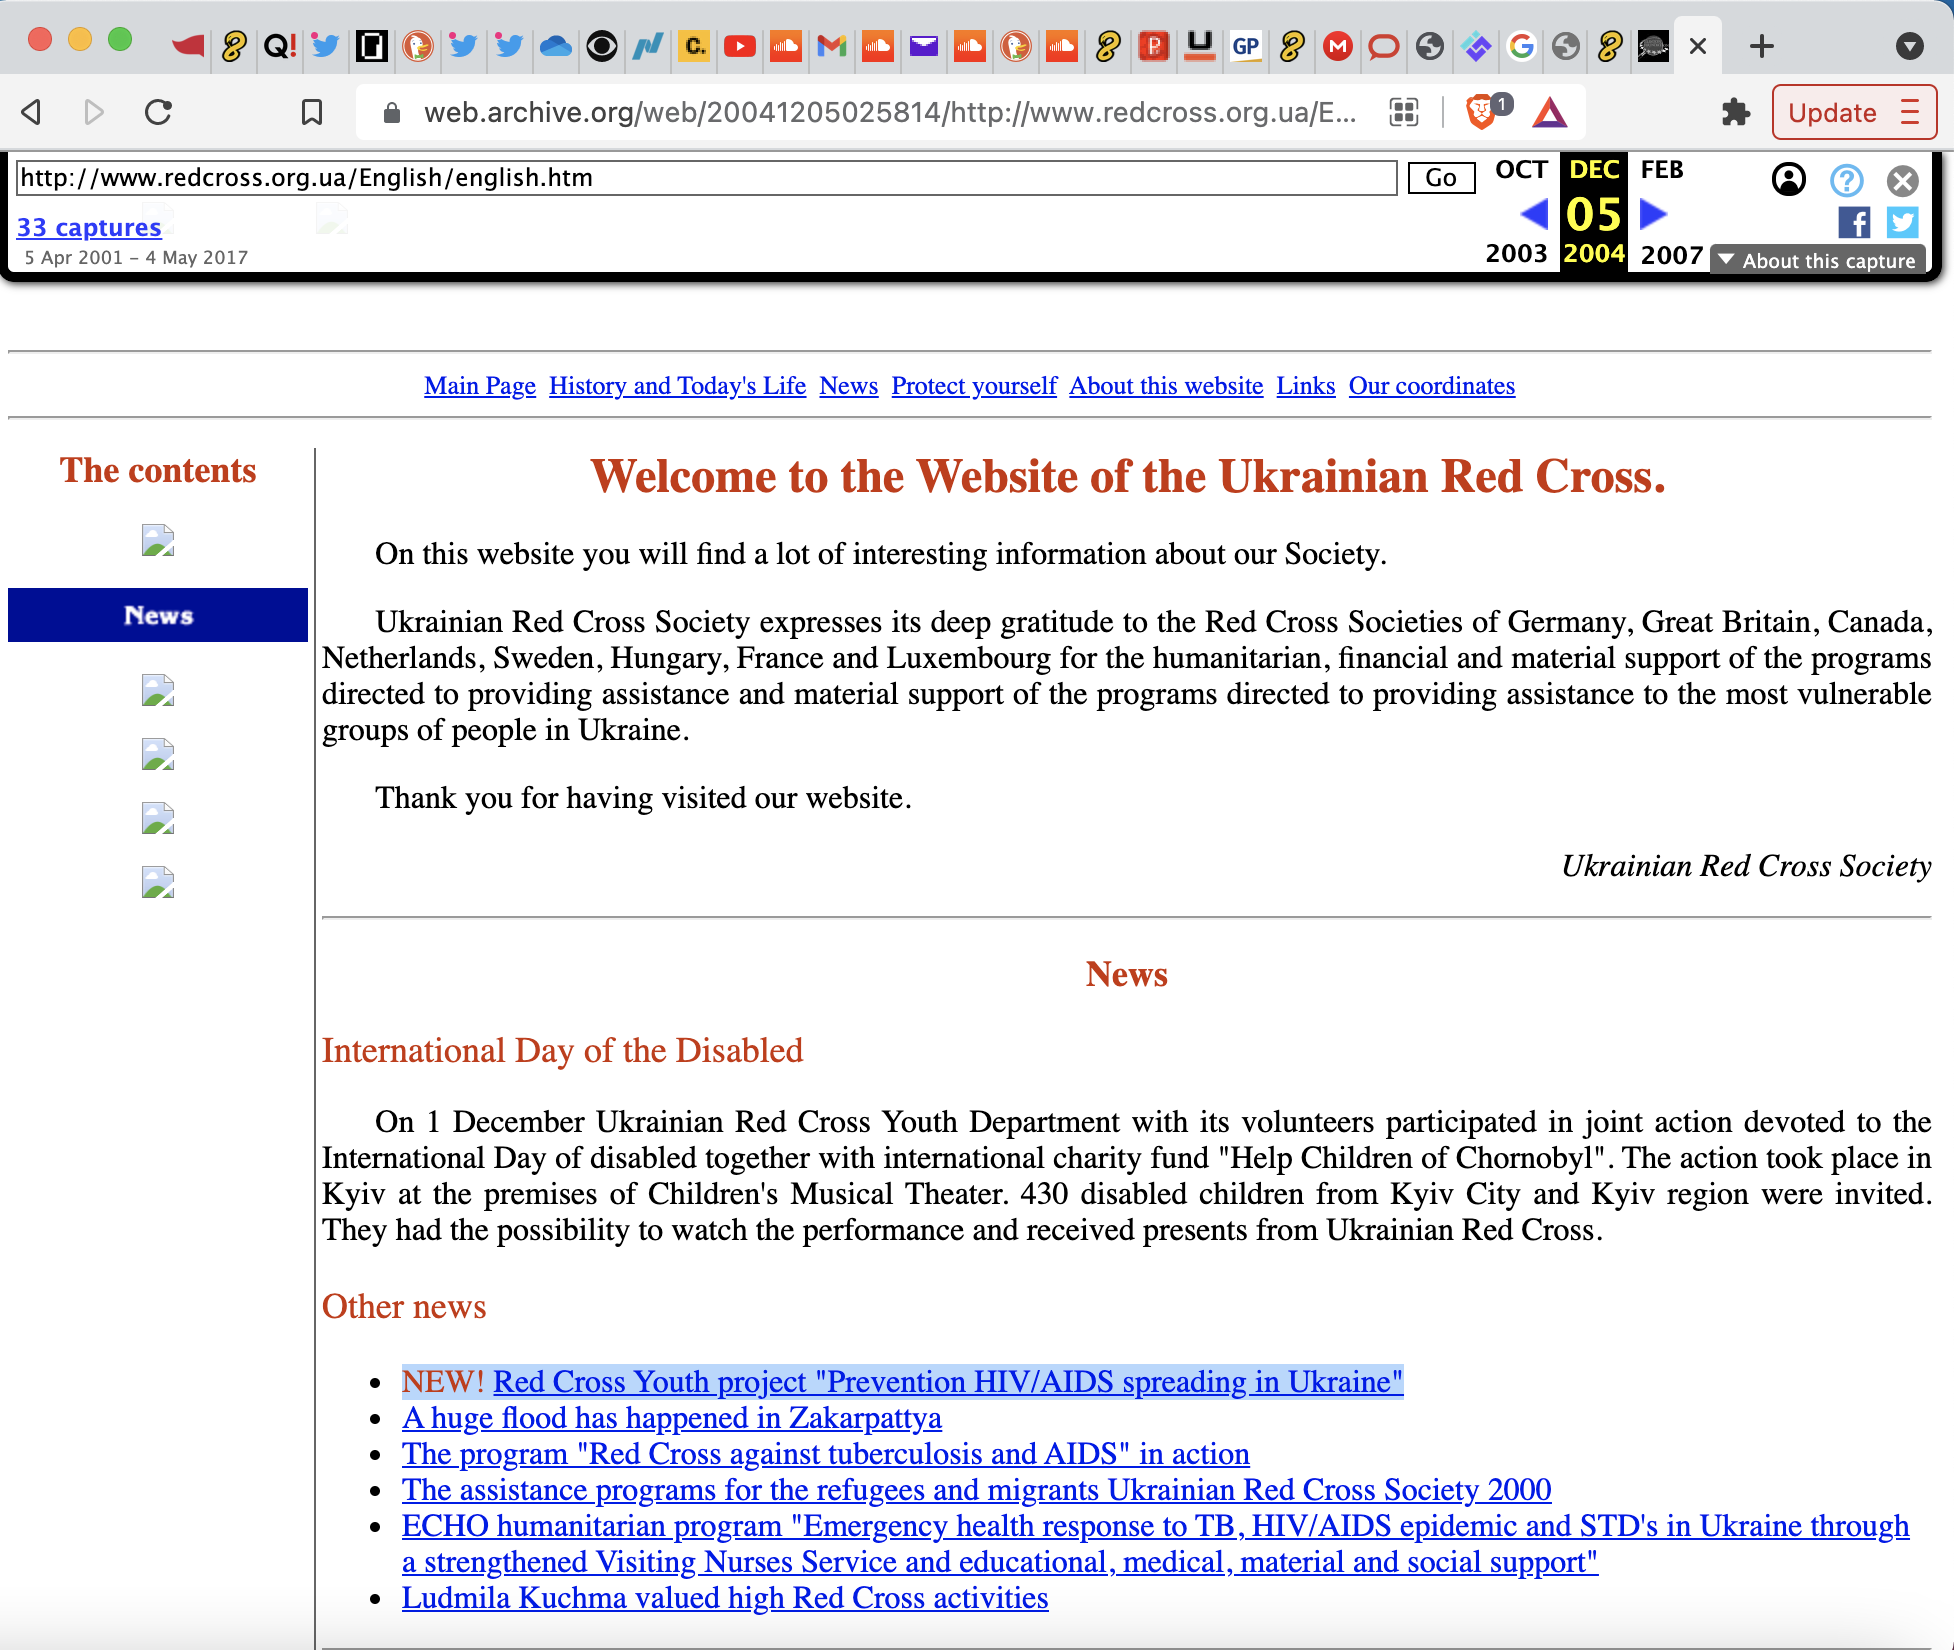This screenshot has width=1954, height=1650.
Task: Switch to the yellow C. favicon tab
Action: tap(694, 46)
